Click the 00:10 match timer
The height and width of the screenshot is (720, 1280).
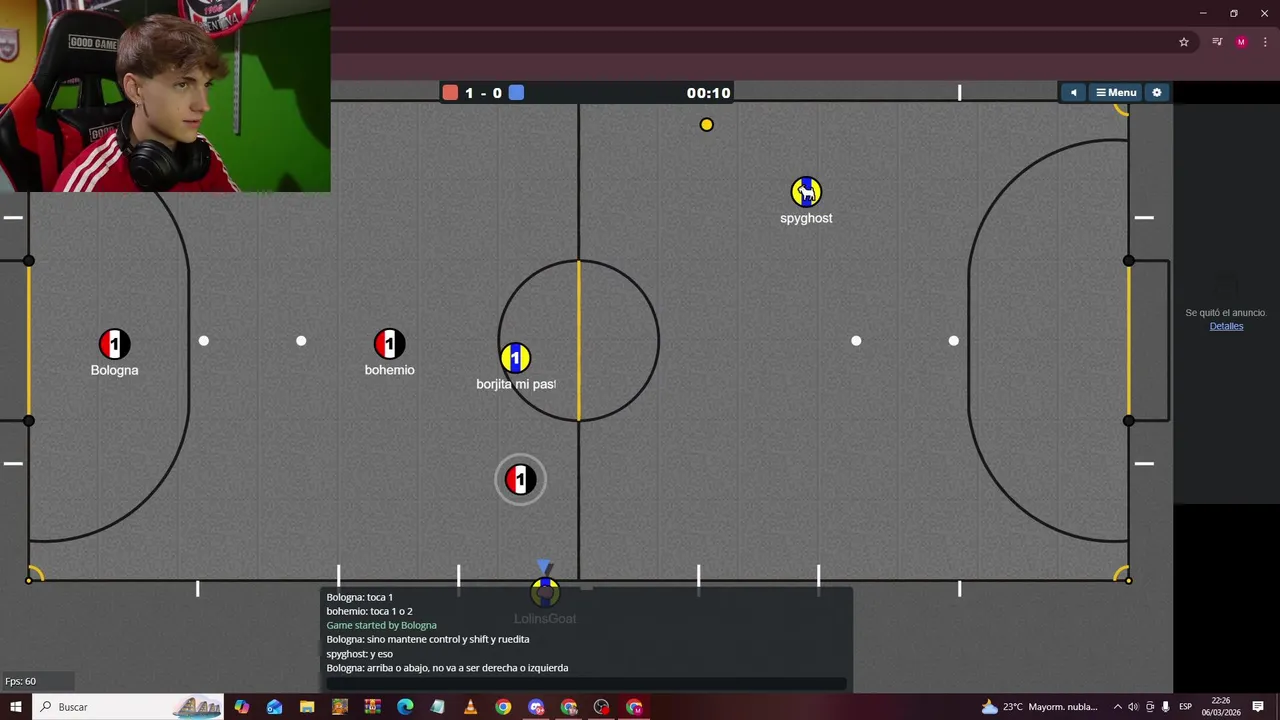tap(708, 93)
